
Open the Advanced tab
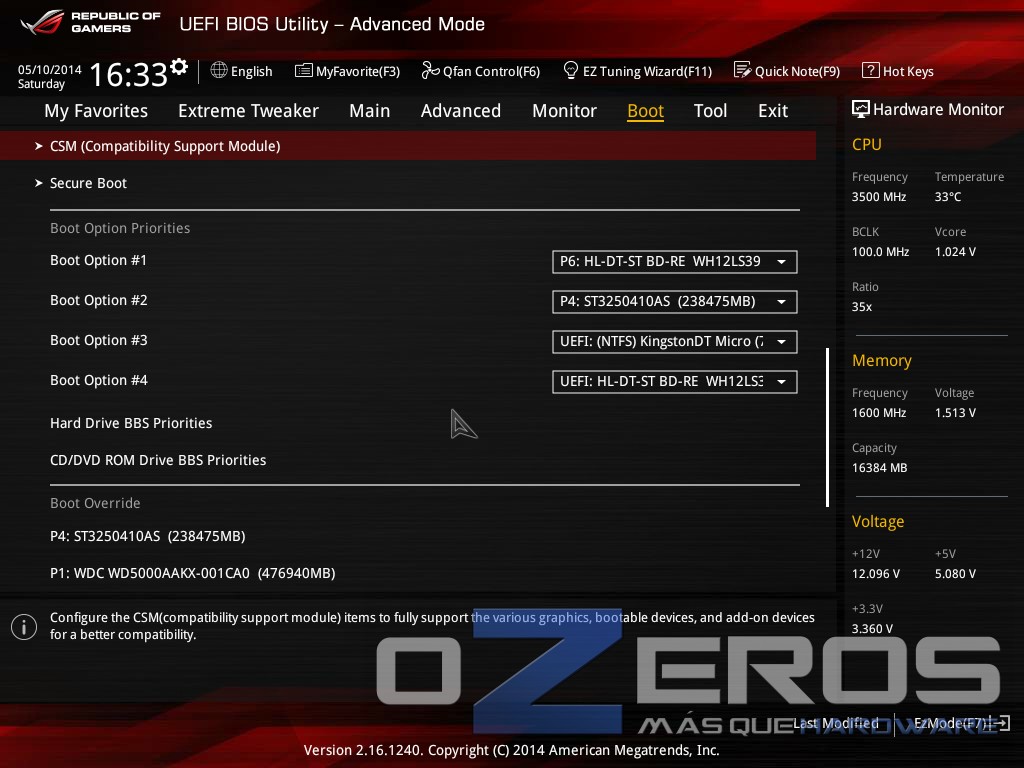(460, 111)
